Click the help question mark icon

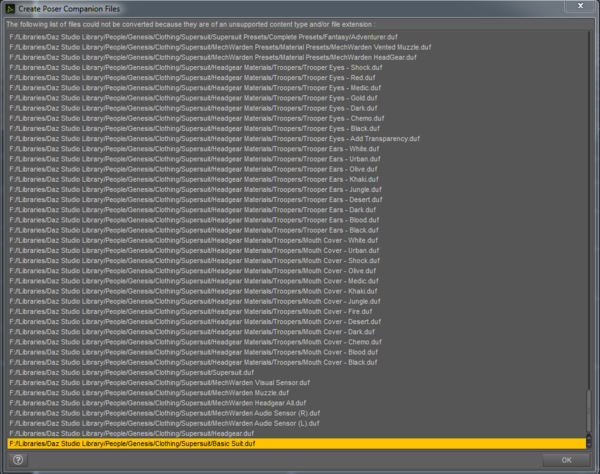[x=18, y=460]
